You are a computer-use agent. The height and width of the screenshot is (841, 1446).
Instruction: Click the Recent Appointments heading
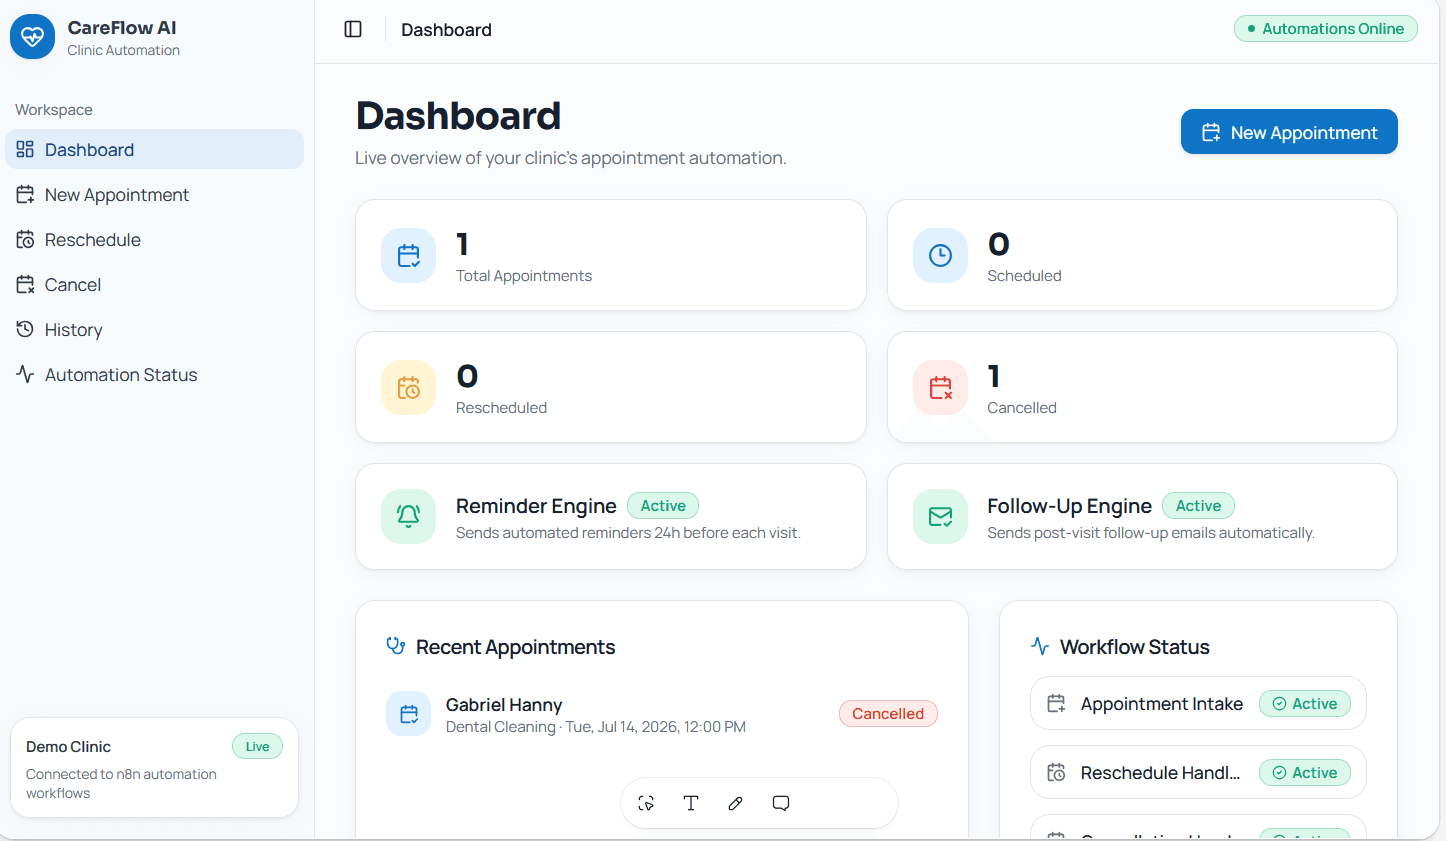tap(515, 647)
